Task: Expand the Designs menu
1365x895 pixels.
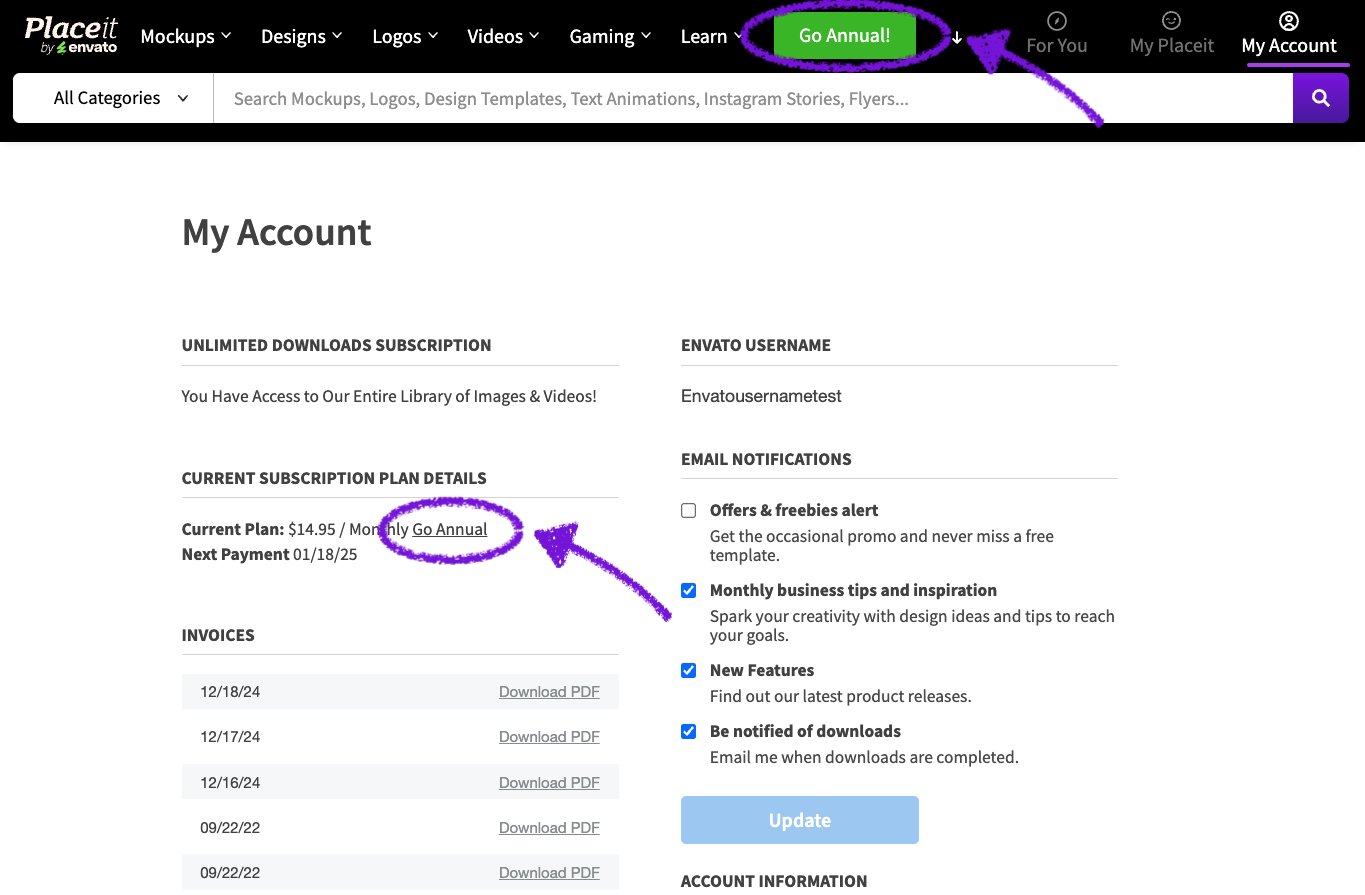Action: pyautogui.click(x=302, y=36)
